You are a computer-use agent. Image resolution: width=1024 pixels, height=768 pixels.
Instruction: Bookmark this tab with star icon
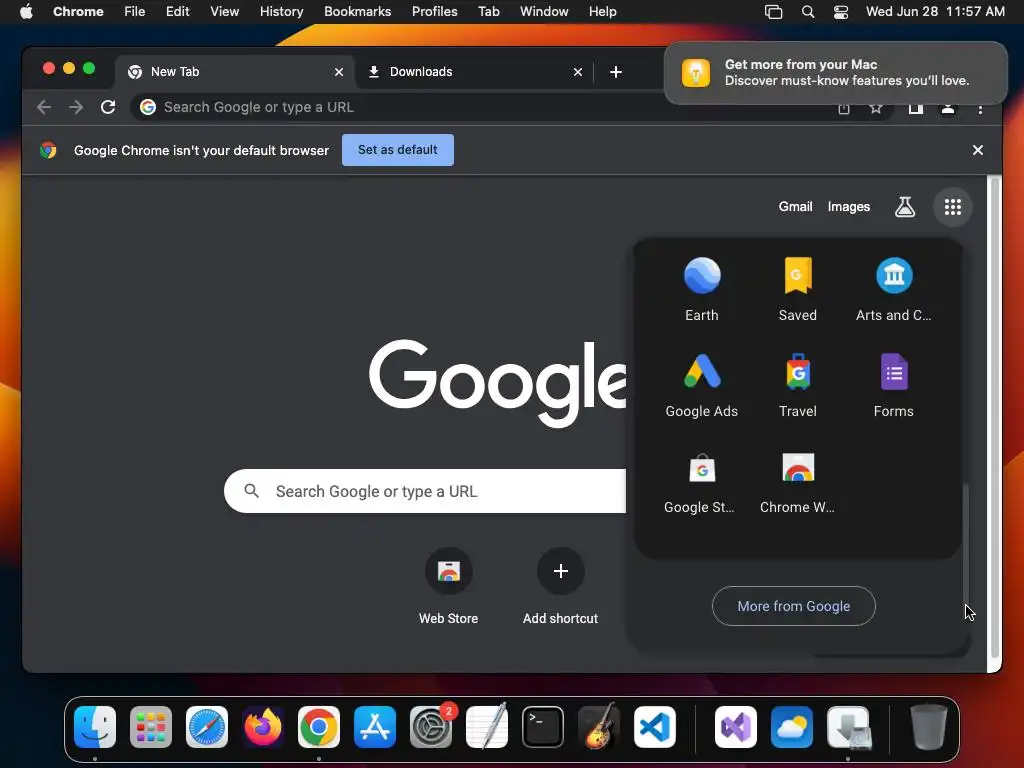point(876,109)
